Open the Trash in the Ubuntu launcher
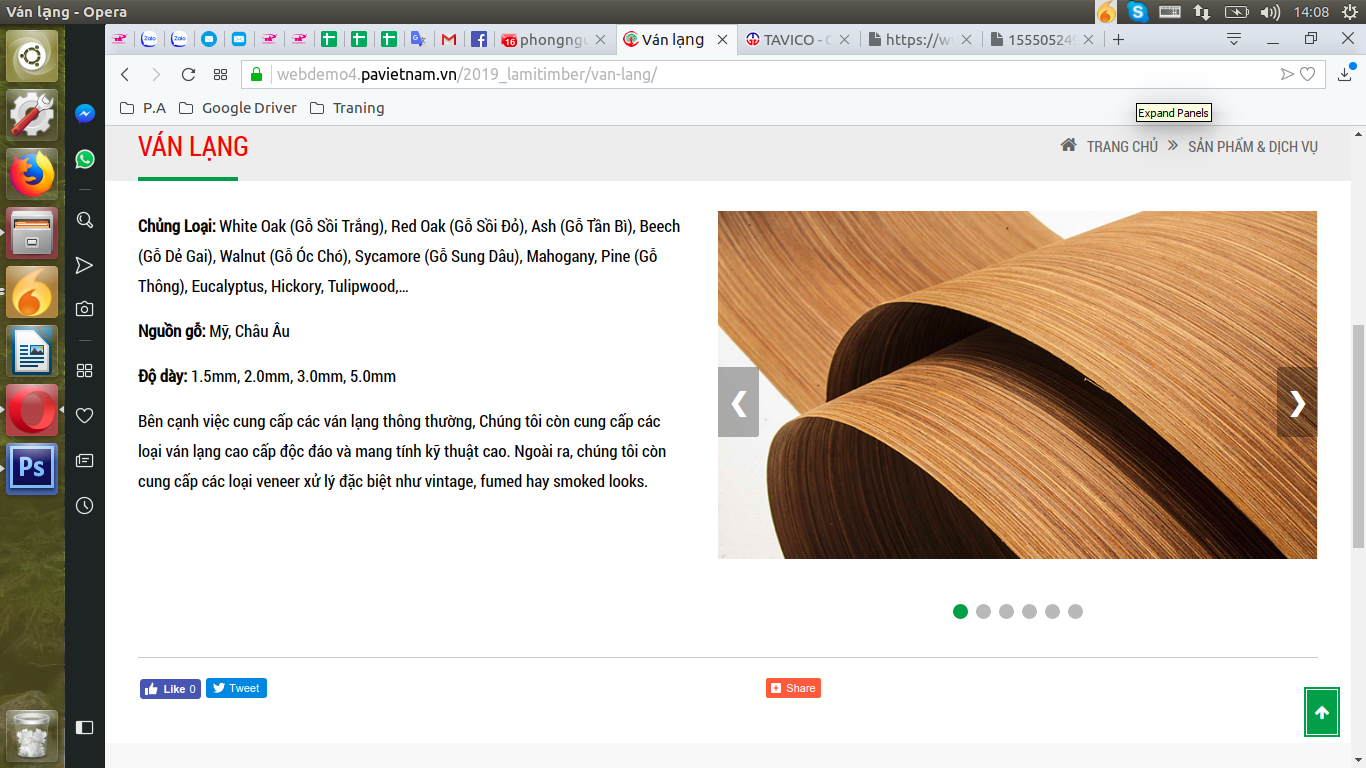Screen dimensions: 1366x768 [32, 736]
